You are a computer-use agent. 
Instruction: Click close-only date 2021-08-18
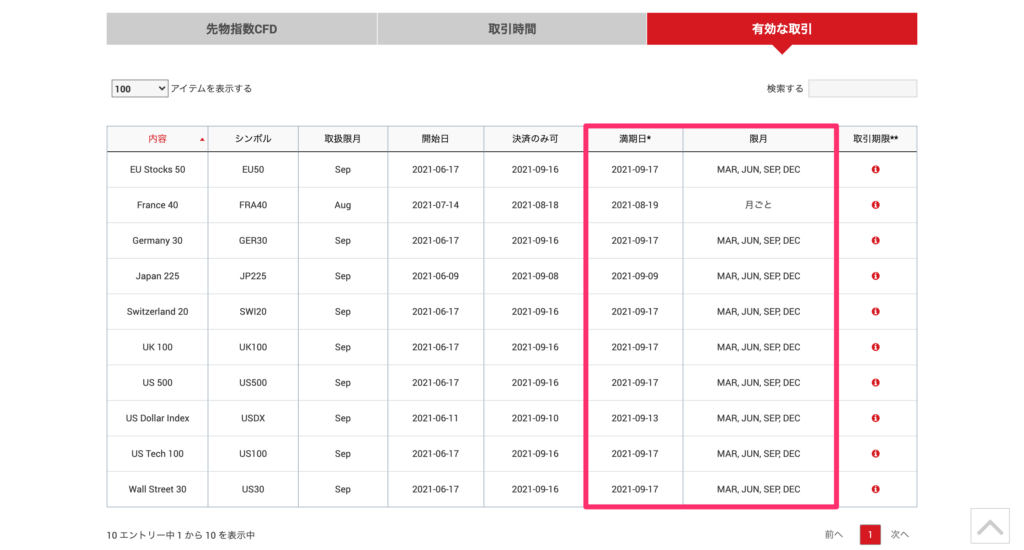(535, 205)
